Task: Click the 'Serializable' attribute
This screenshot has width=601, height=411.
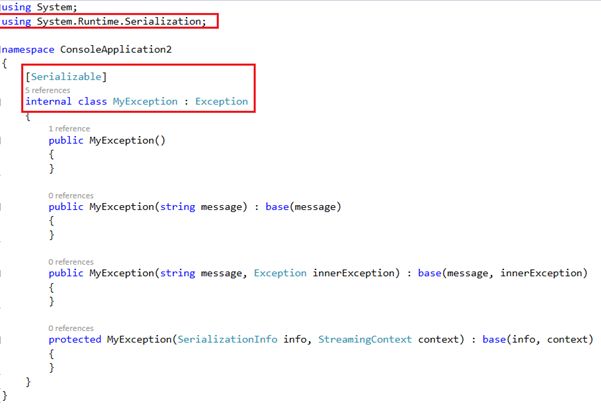Action: tap(66, 77)
